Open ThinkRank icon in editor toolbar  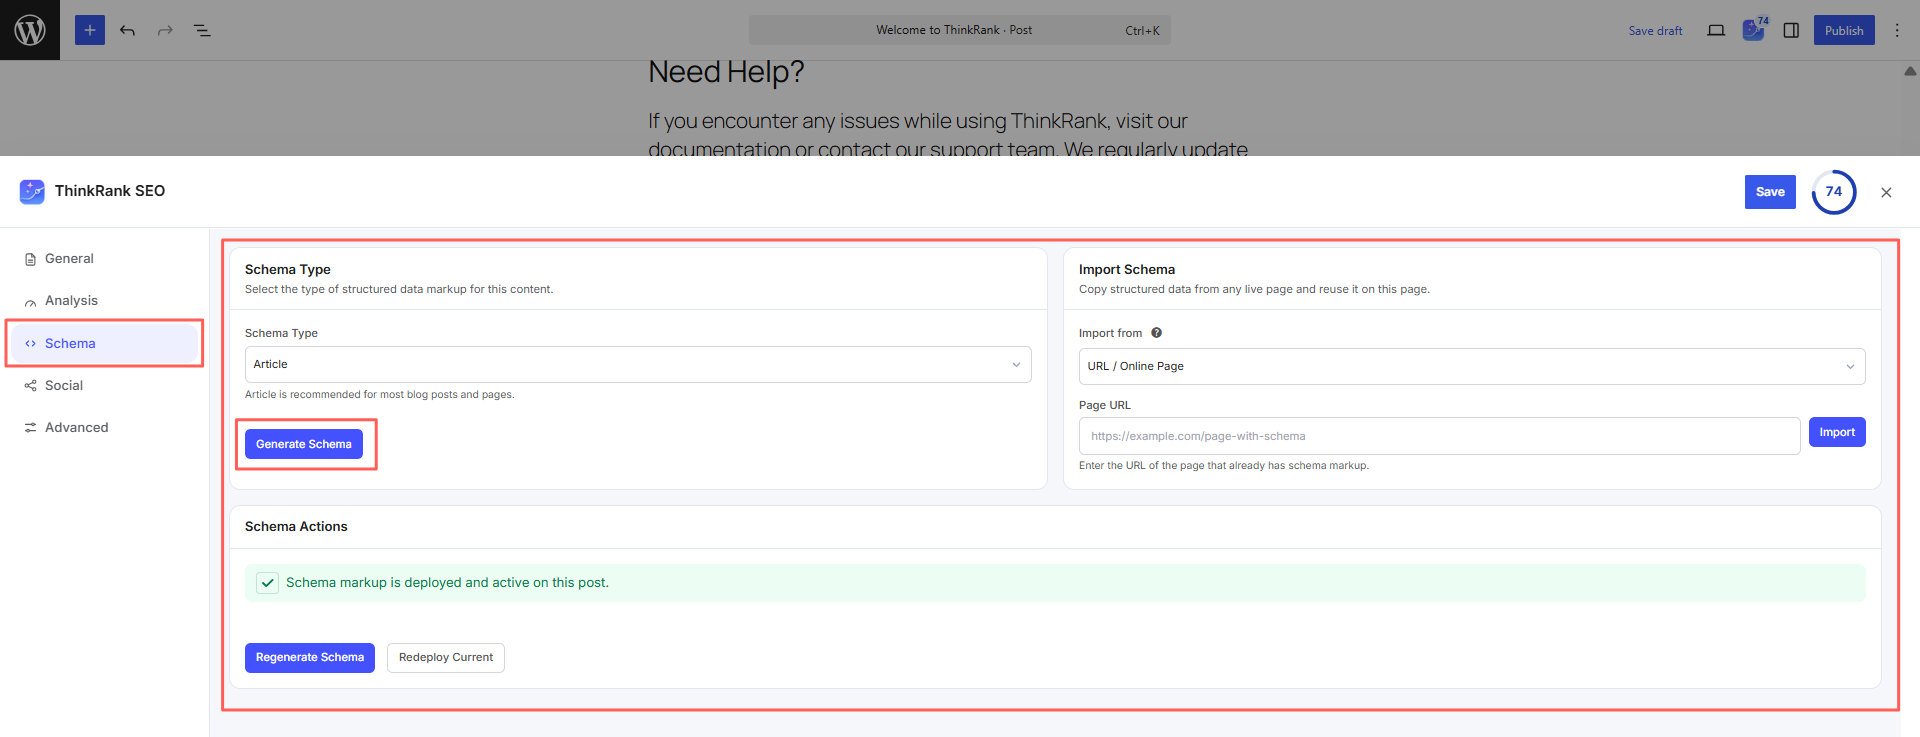(1753, 30)
